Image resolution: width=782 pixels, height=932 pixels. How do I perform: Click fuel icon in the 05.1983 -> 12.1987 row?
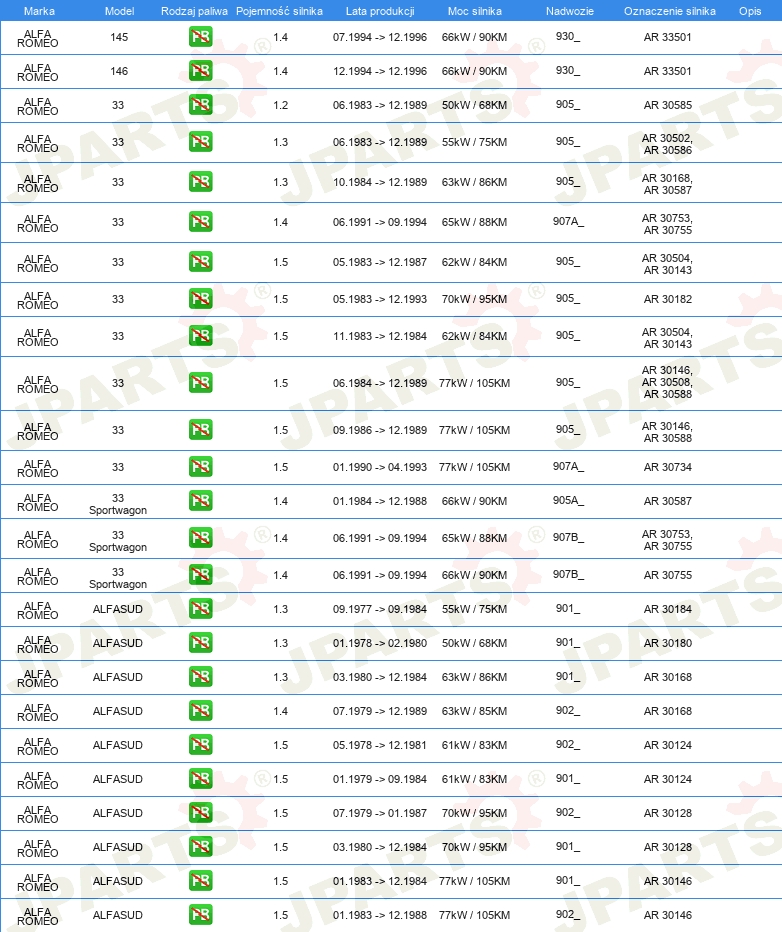point(201,262)
